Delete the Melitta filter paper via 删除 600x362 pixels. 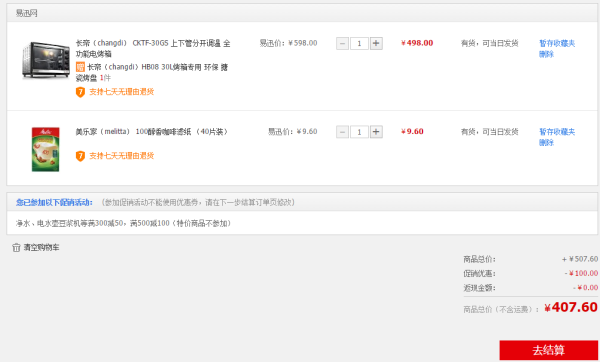546,143
